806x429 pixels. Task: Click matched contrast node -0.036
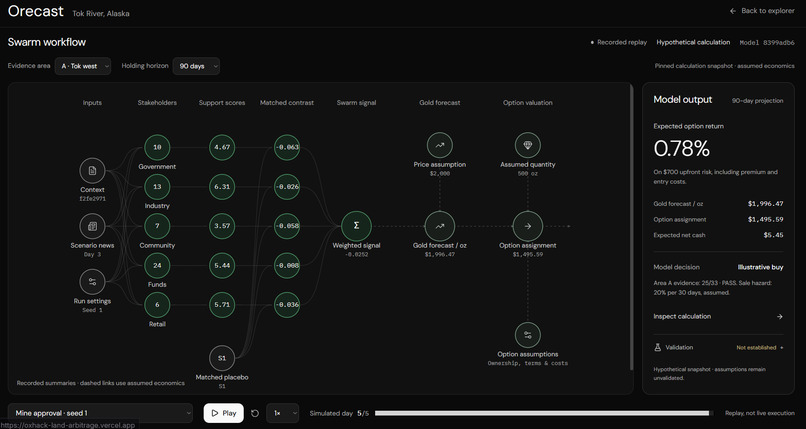pyautogui.click(x=287, y=305)
